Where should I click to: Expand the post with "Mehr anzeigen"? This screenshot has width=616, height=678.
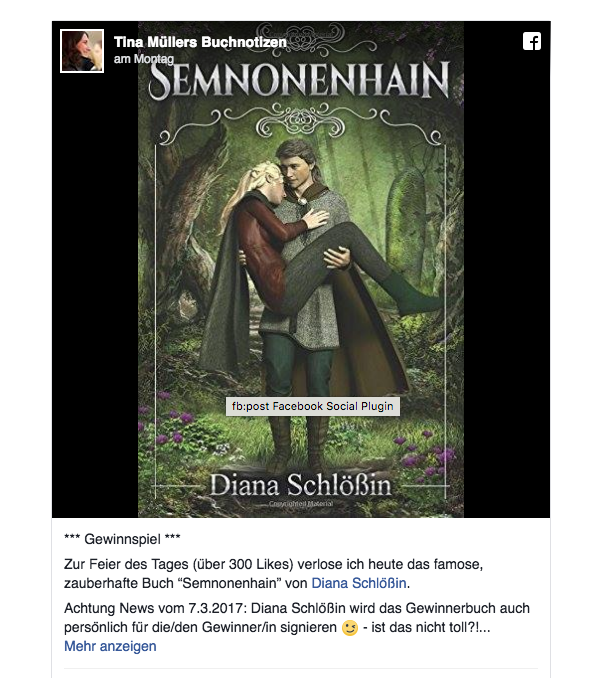click(x=110, y=646)
